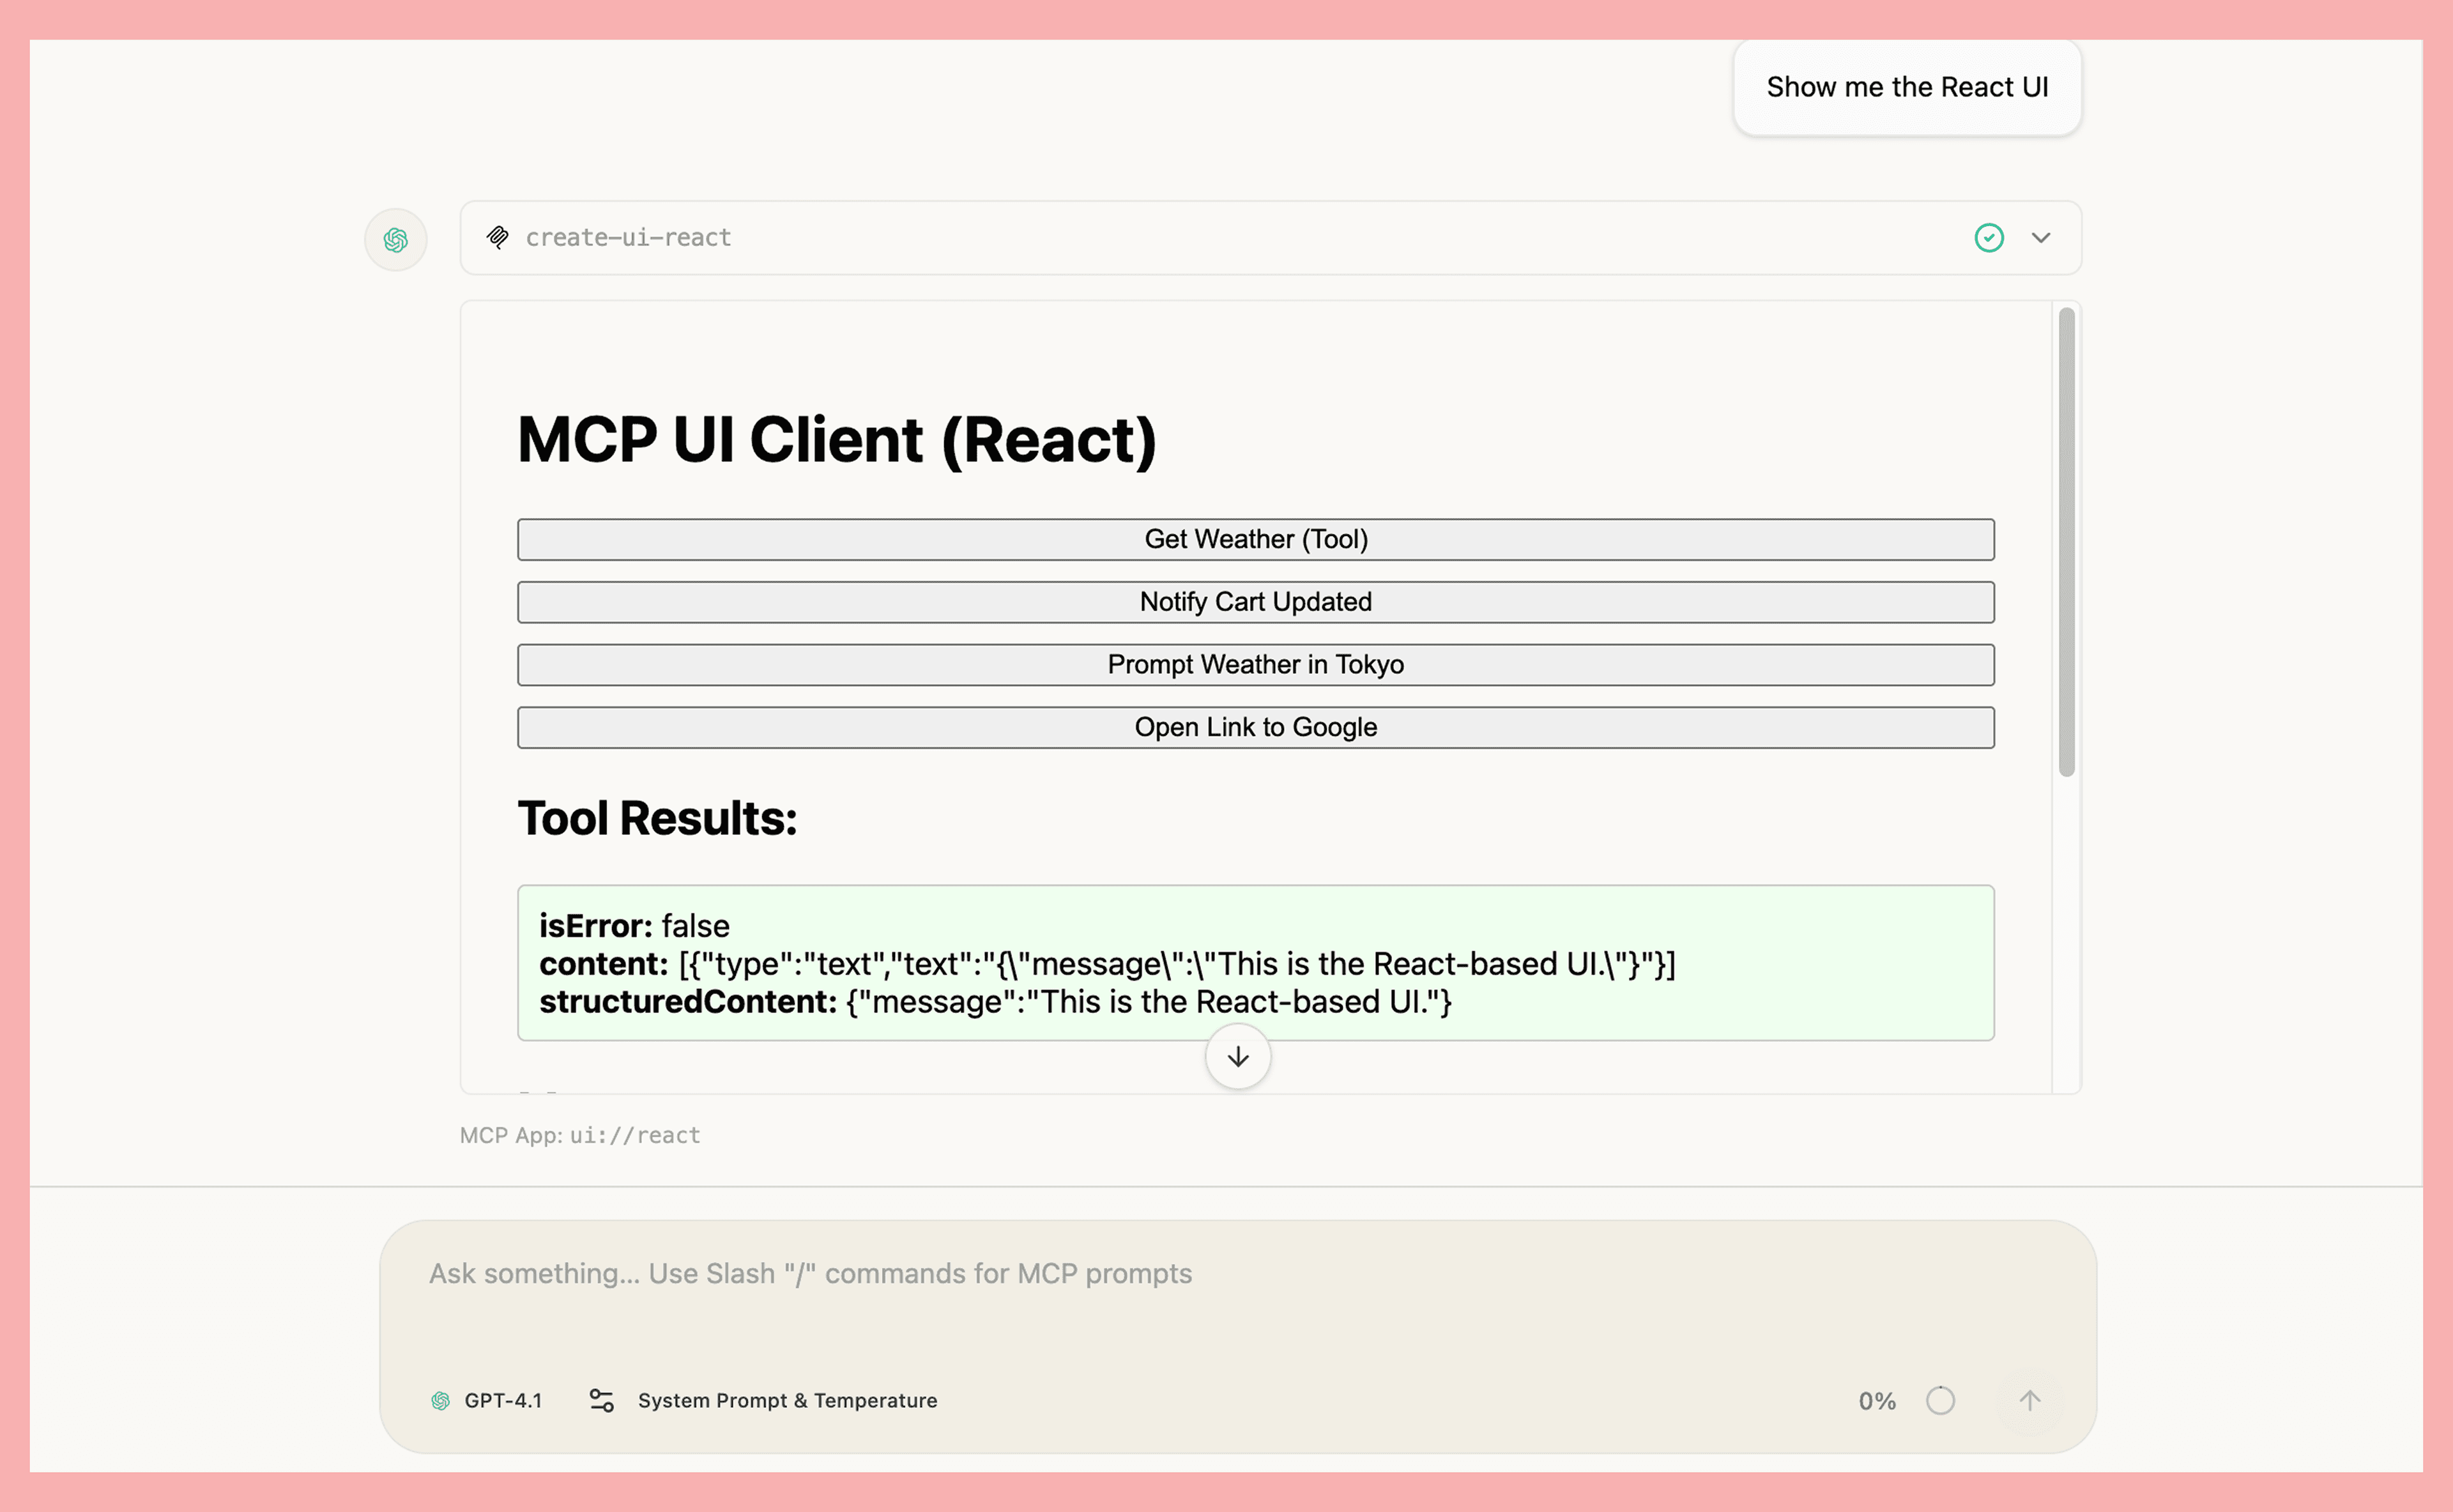Click the OpenAI logo beside GPT-4.1
This screenshot has width=2453, height=1512.
point(441,1401)
